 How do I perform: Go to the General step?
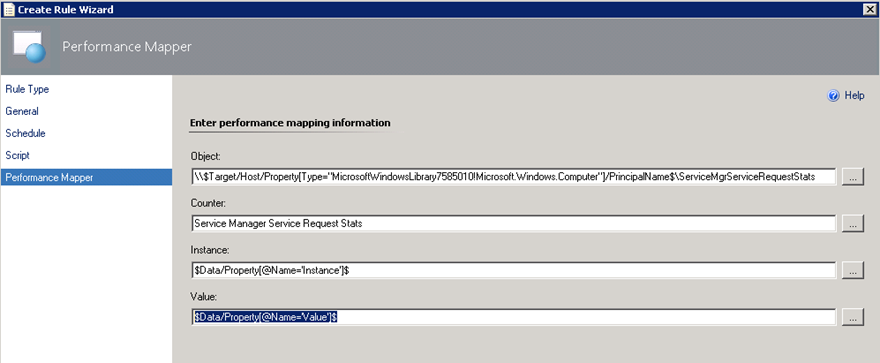click(x=22, y=111)
